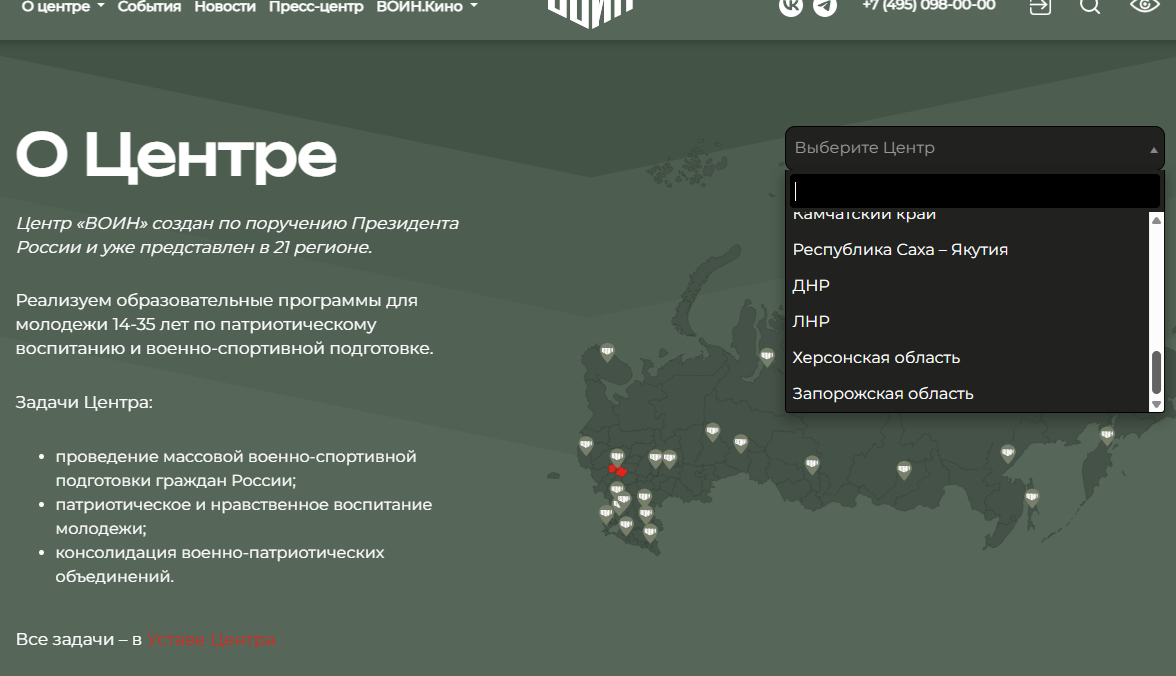This screenshot has height=676, width=1176.
Task: Open site search magnifier icon
Action: click(x=1090, y=6)
